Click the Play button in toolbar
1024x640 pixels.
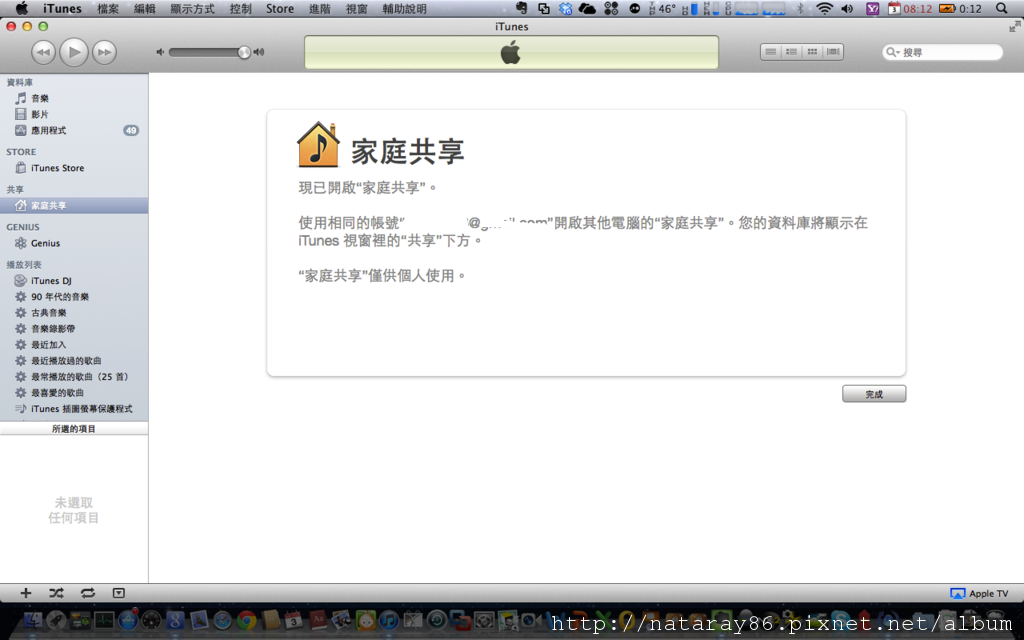74,52
